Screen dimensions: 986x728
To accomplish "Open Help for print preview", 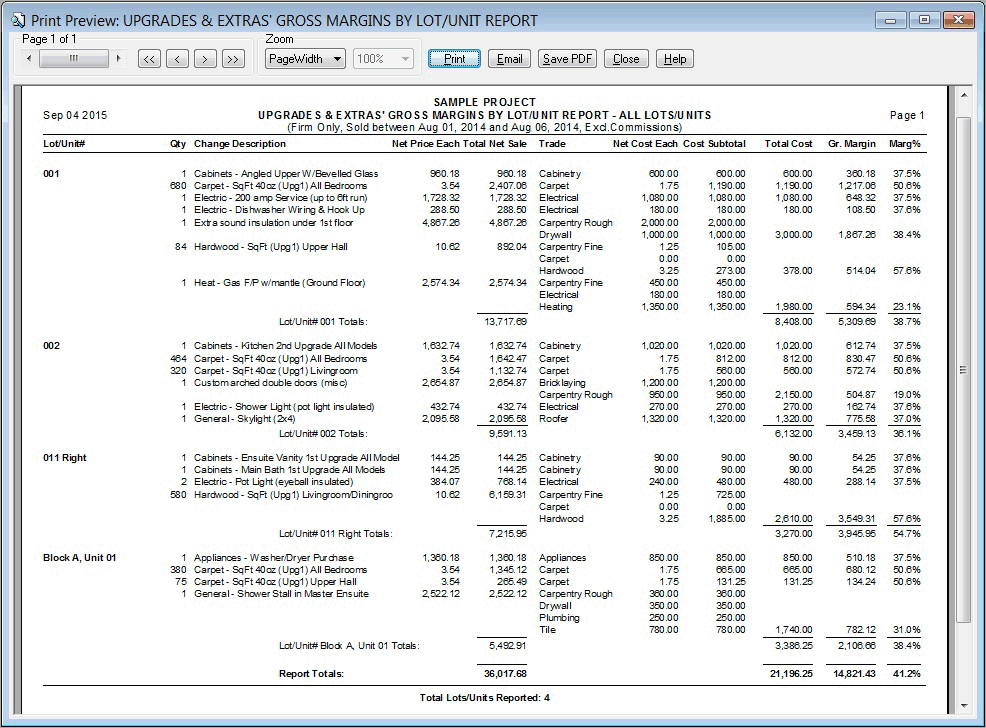I will point(675,59).
